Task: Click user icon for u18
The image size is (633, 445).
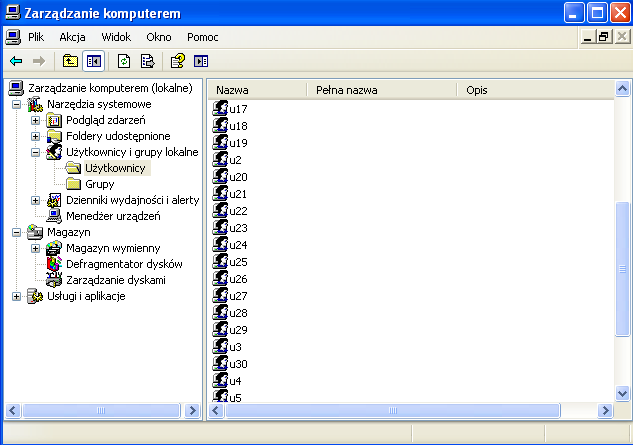Action: 220,126
